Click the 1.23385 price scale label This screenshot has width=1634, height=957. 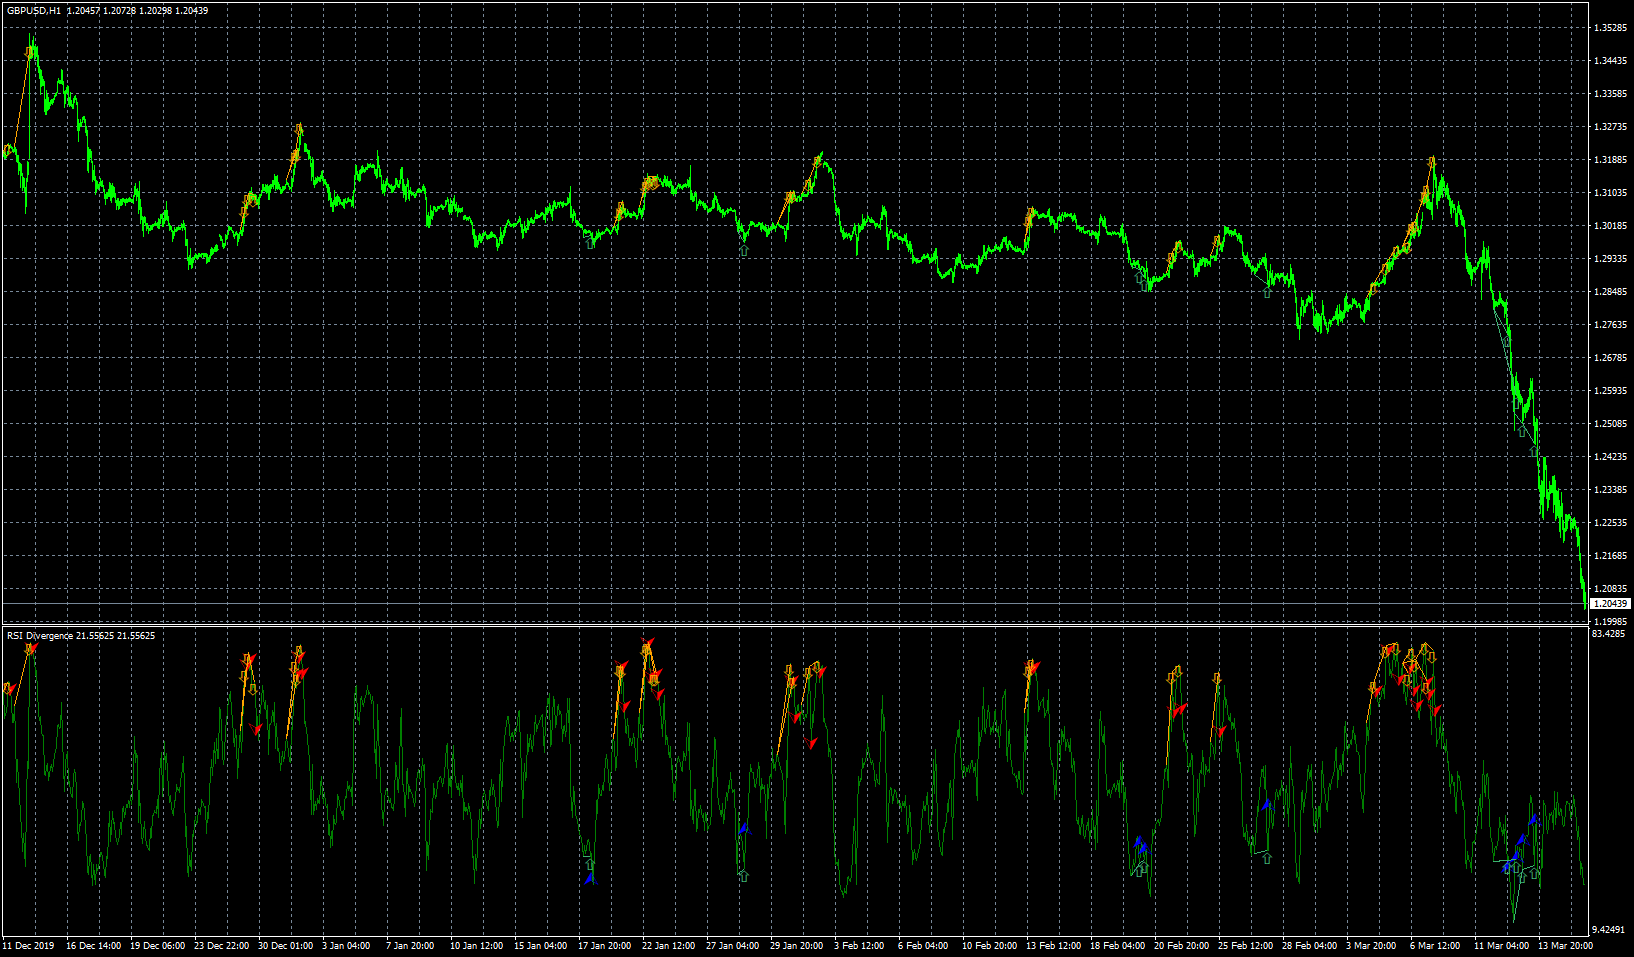click(x=1610, y=490)
